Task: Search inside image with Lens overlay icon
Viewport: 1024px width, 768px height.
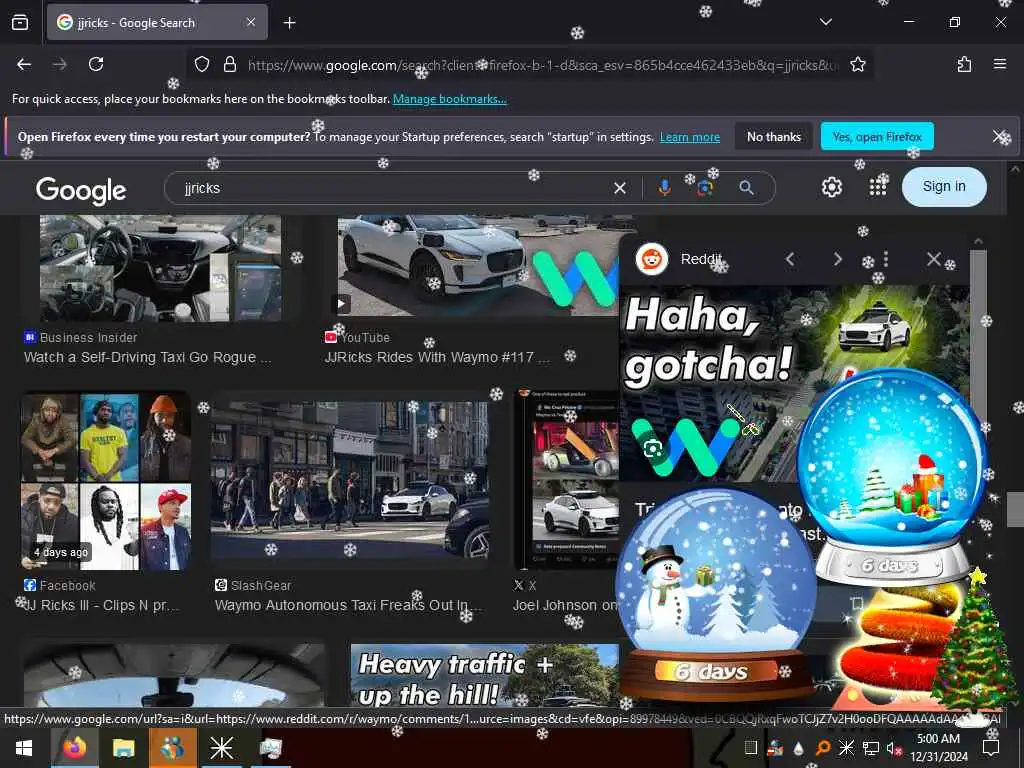Action: coord(652,449)
